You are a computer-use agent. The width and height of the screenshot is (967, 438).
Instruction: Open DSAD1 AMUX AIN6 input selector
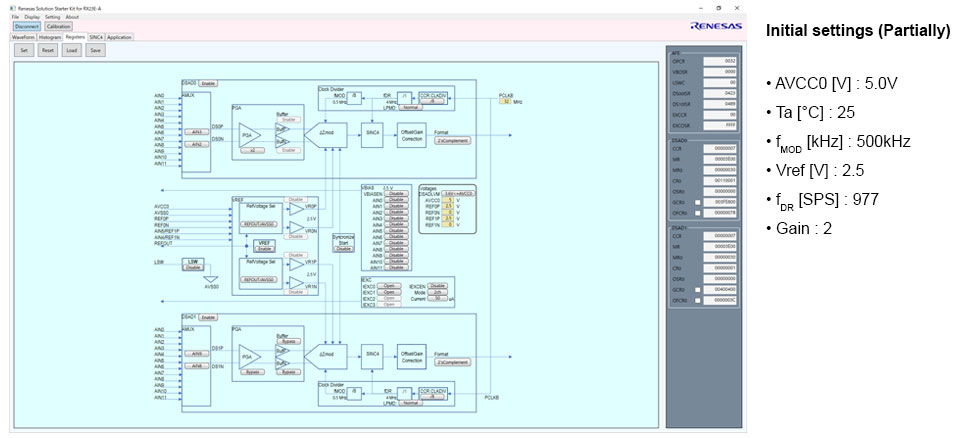point(197,366)
